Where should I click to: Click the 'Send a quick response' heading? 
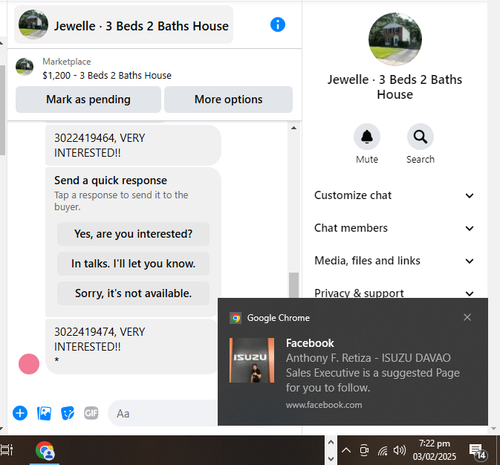pos(111,180)
